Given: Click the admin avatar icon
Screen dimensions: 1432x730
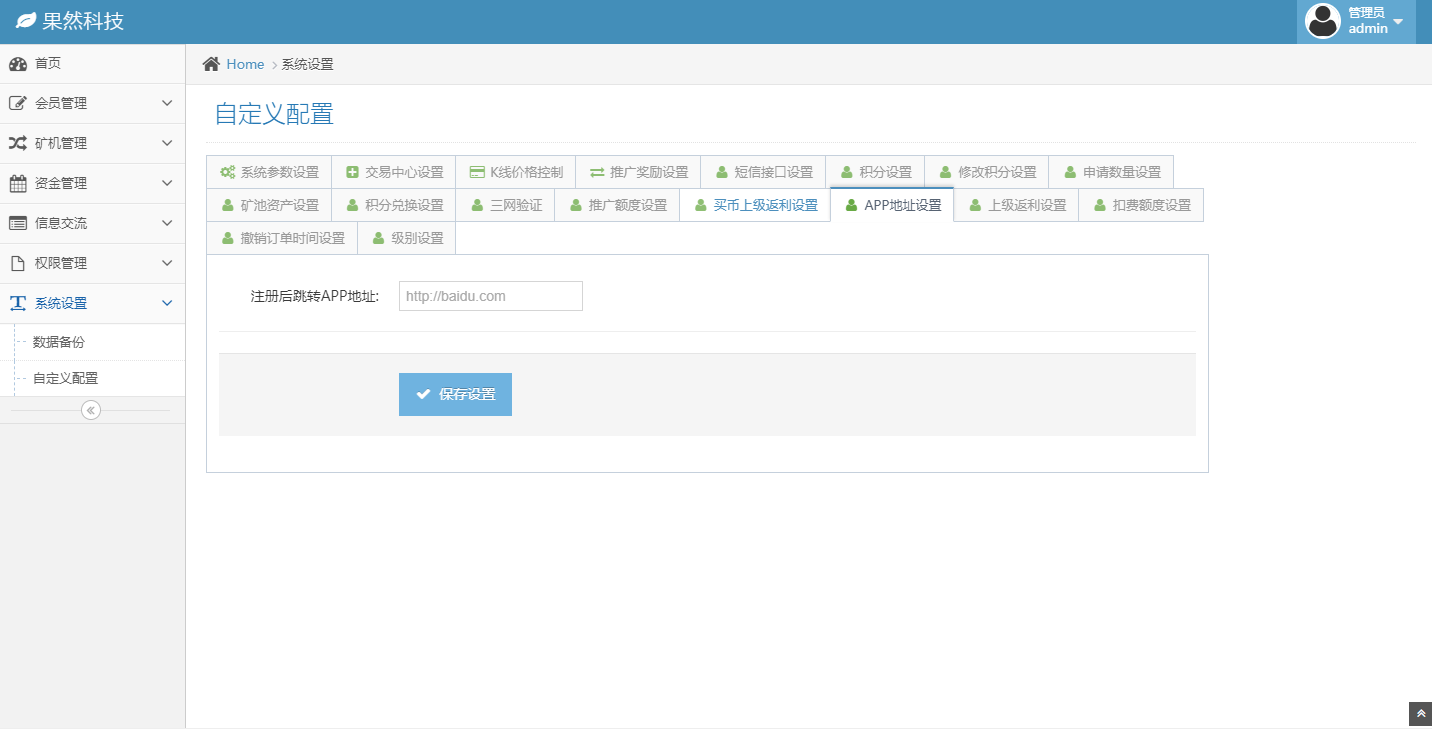Looking at the screenshot, I should [x=1323, y=21].
